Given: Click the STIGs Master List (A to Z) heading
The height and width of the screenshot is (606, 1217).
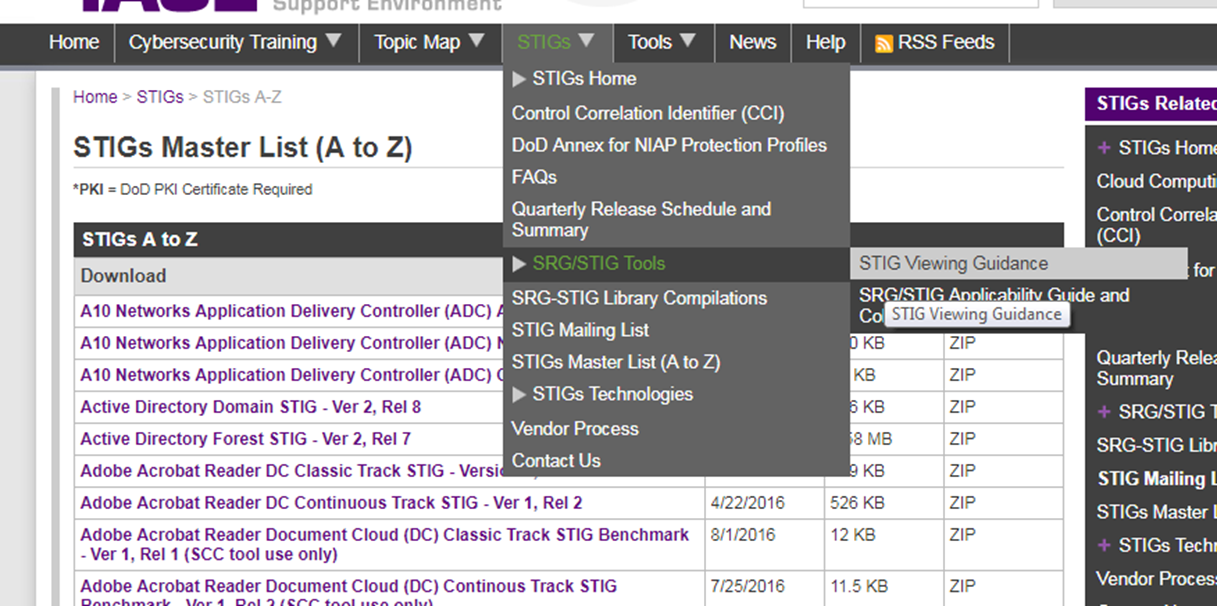Looking at the screenshot, I should 243,148.
